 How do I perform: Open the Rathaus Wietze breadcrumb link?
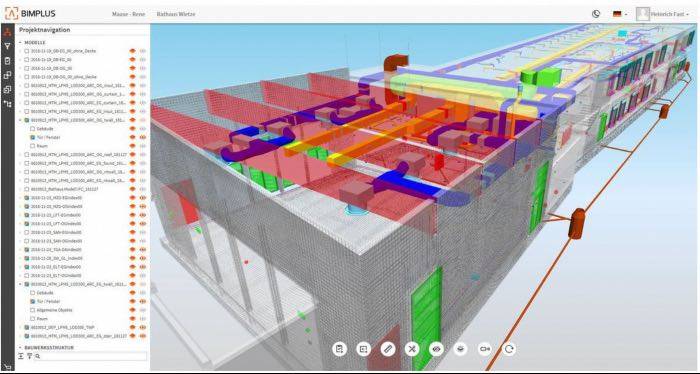176,14
